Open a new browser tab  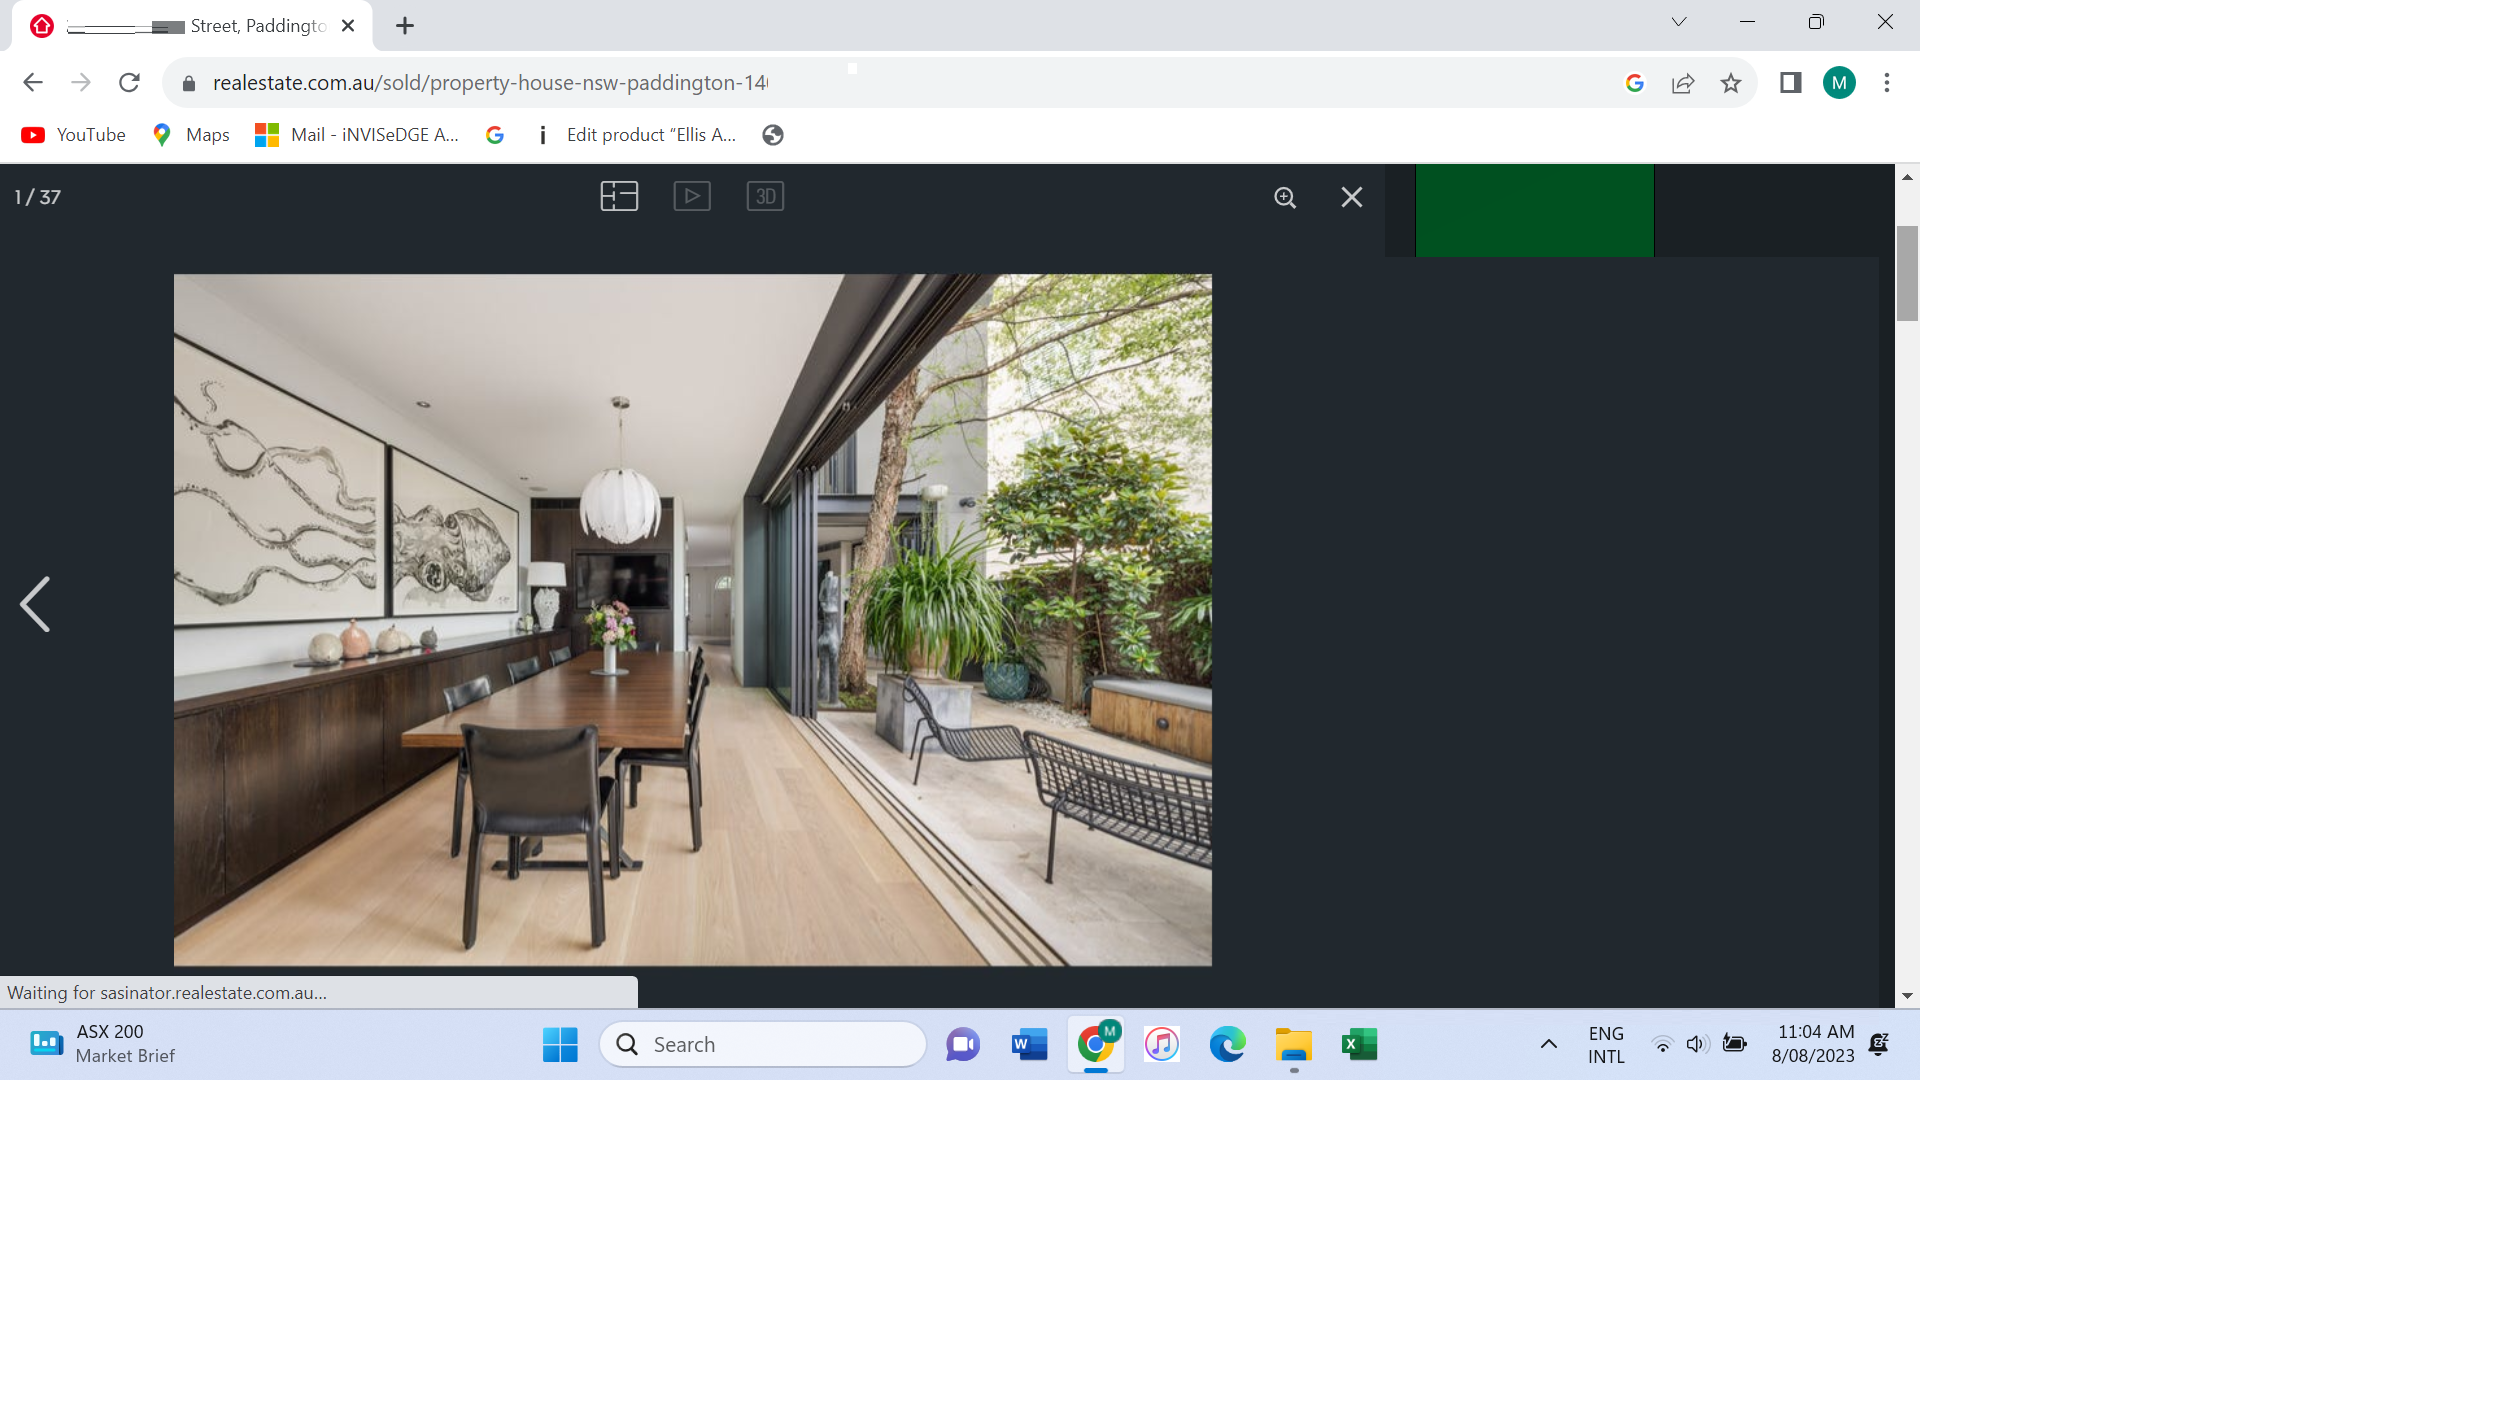point(405,26)
